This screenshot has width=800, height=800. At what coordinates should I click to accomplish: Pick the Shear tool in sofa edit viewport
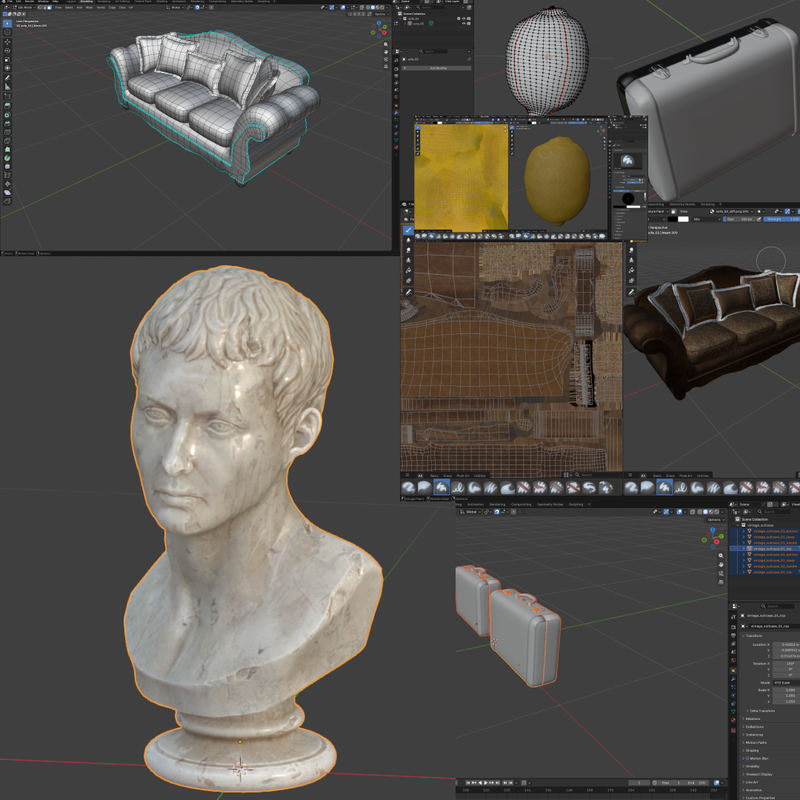pyautogui.click(x=7, y=192)
